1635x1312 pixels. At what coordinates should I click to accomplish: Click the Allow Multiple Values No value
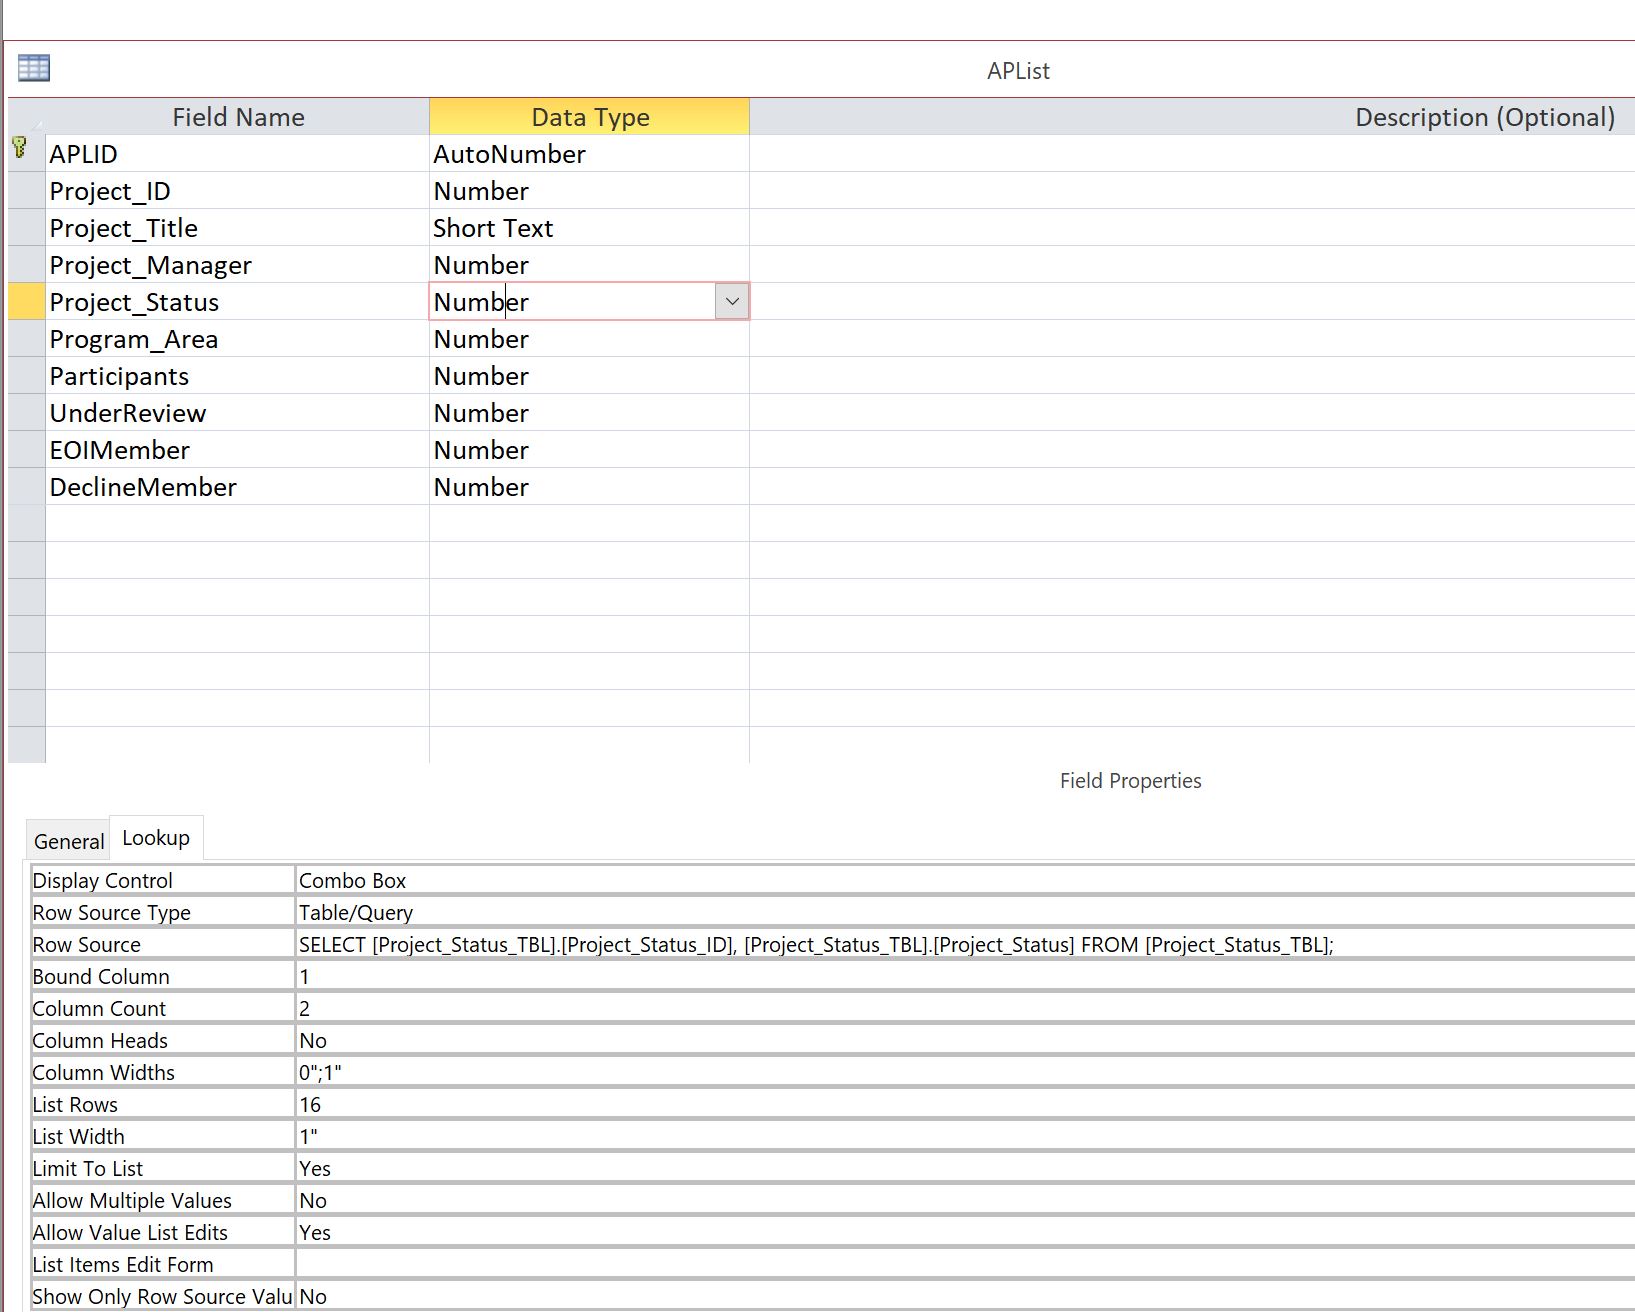[313, 1201]
